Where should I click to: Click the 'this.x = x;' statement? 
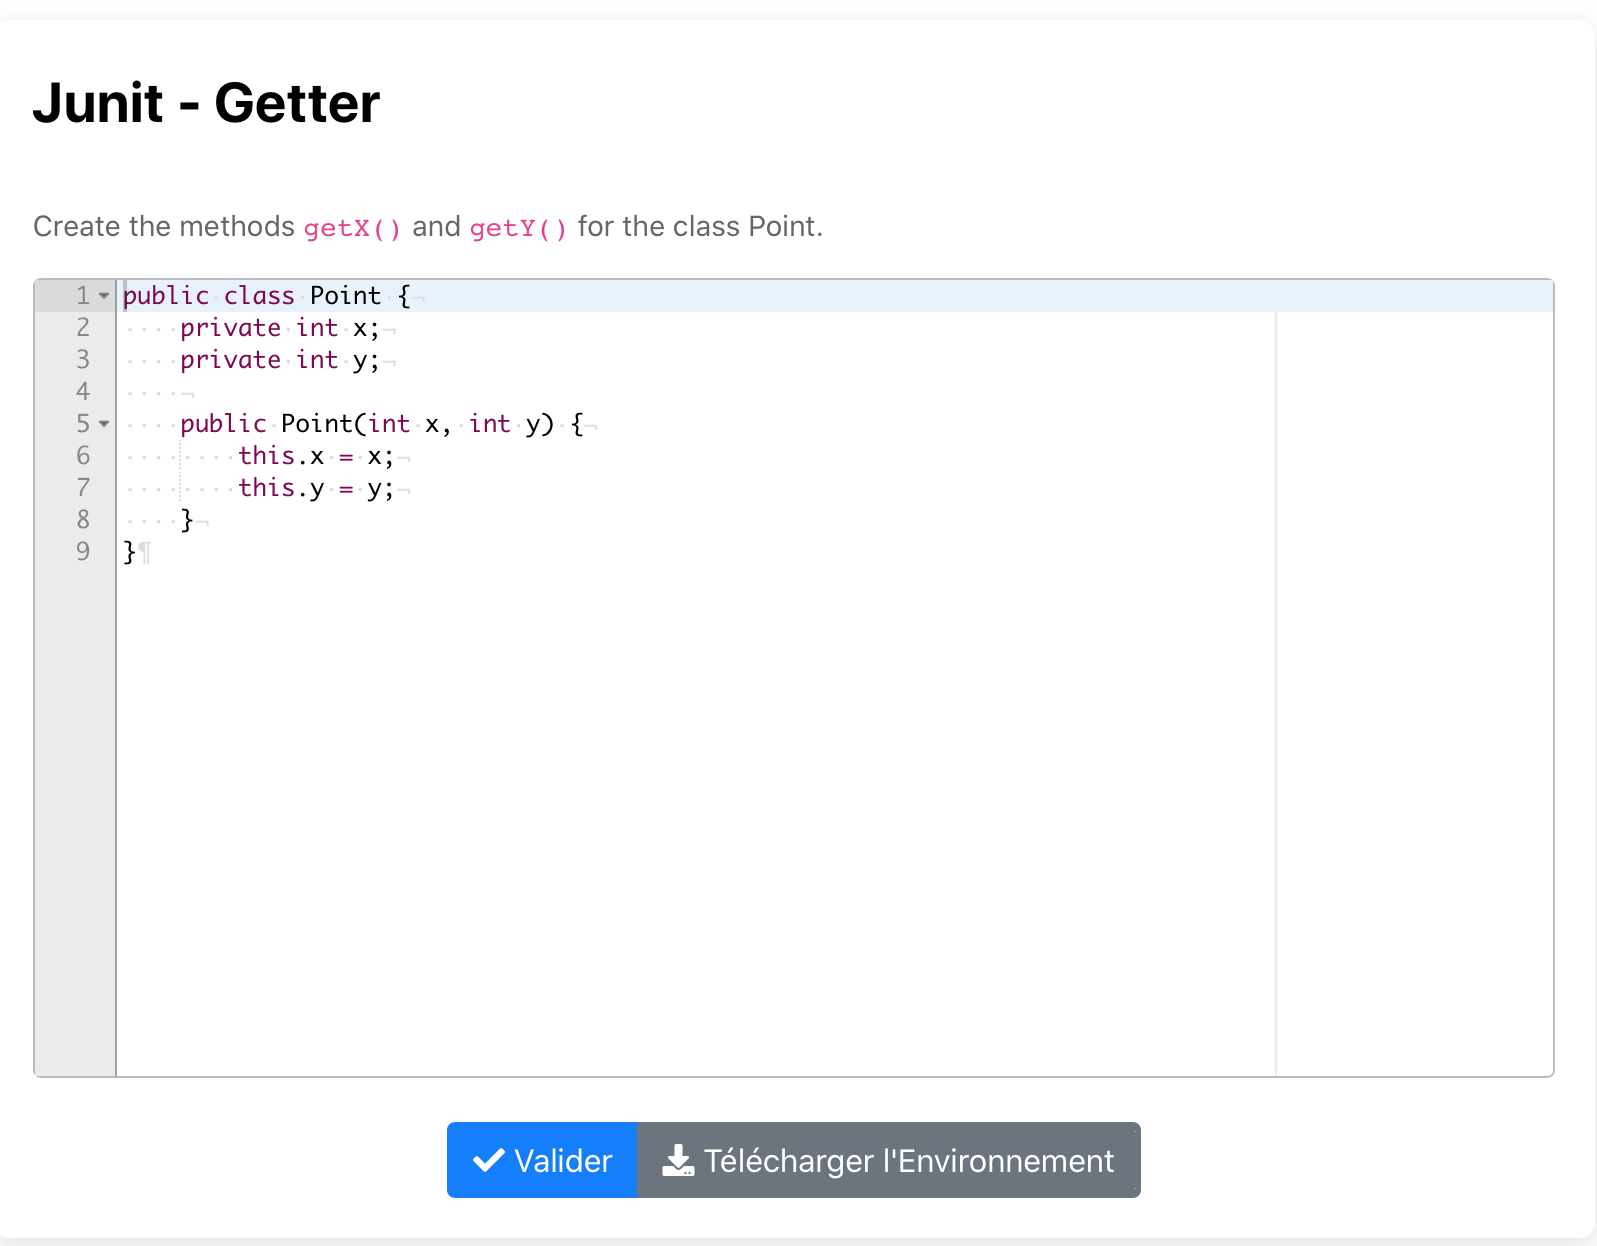click(316, 456)
